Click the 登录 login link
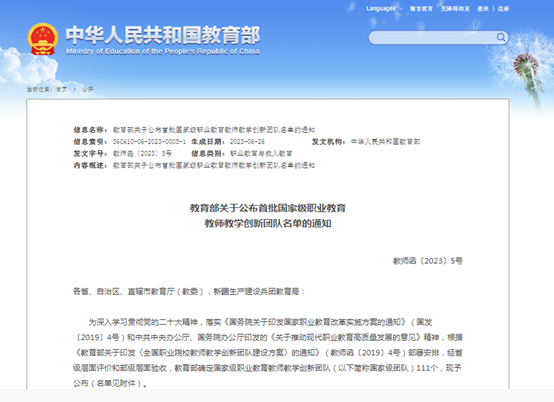This screenshot has width=554, height=402. coord(483,8)
